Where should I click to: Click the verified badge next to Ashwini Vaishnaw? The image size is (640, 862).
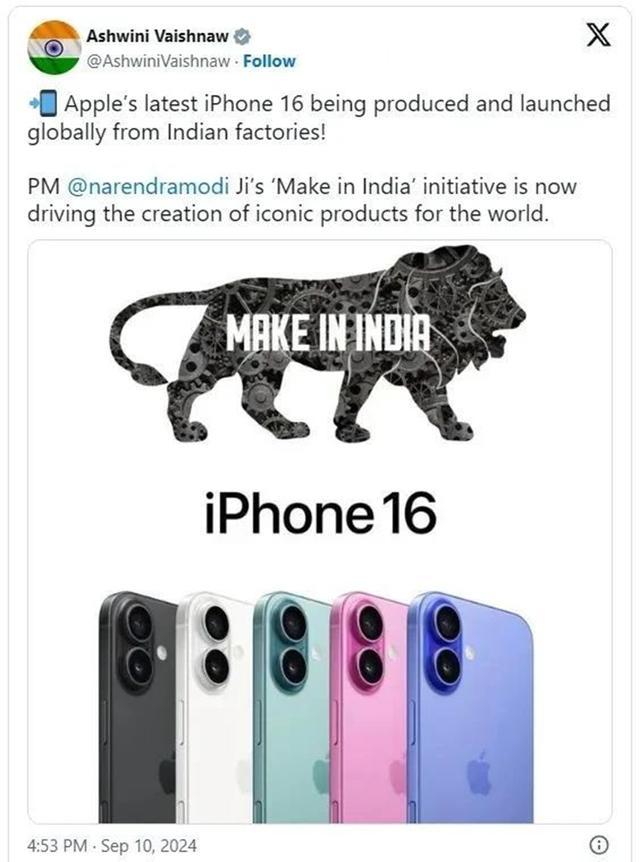(242, 37)
